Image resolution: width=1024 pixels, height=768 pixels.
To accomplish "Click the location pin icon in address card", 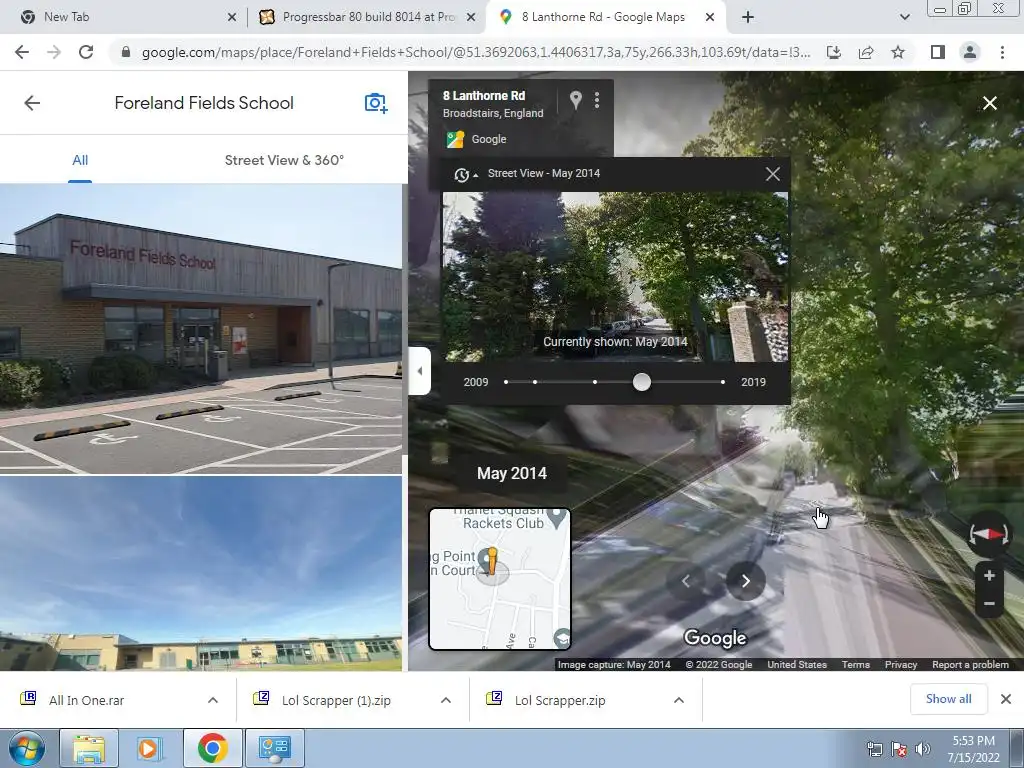I will point(575,100).
